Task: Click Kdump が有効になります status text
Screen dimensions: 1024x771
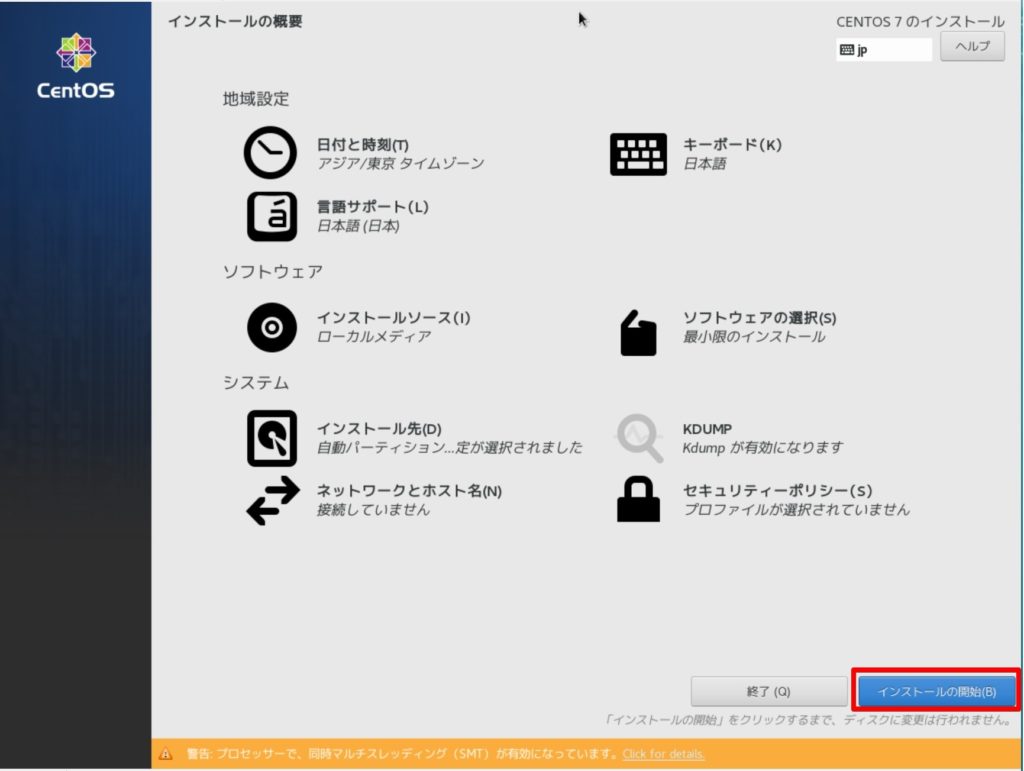Action: (x=763, y=447)
